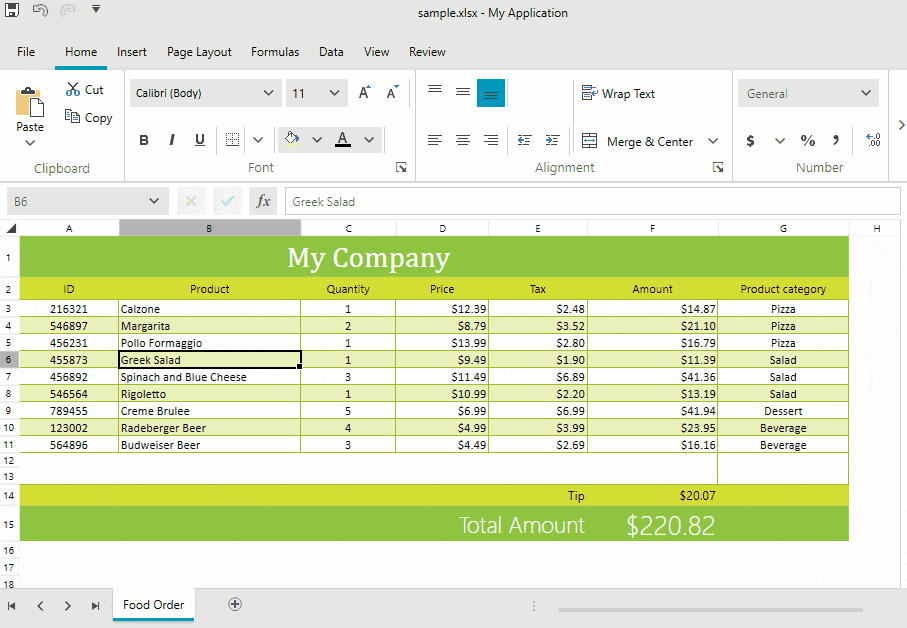Screen dimensions: 907x628
Task: Toggle bold formatting
Action: (x=144, y=140)
